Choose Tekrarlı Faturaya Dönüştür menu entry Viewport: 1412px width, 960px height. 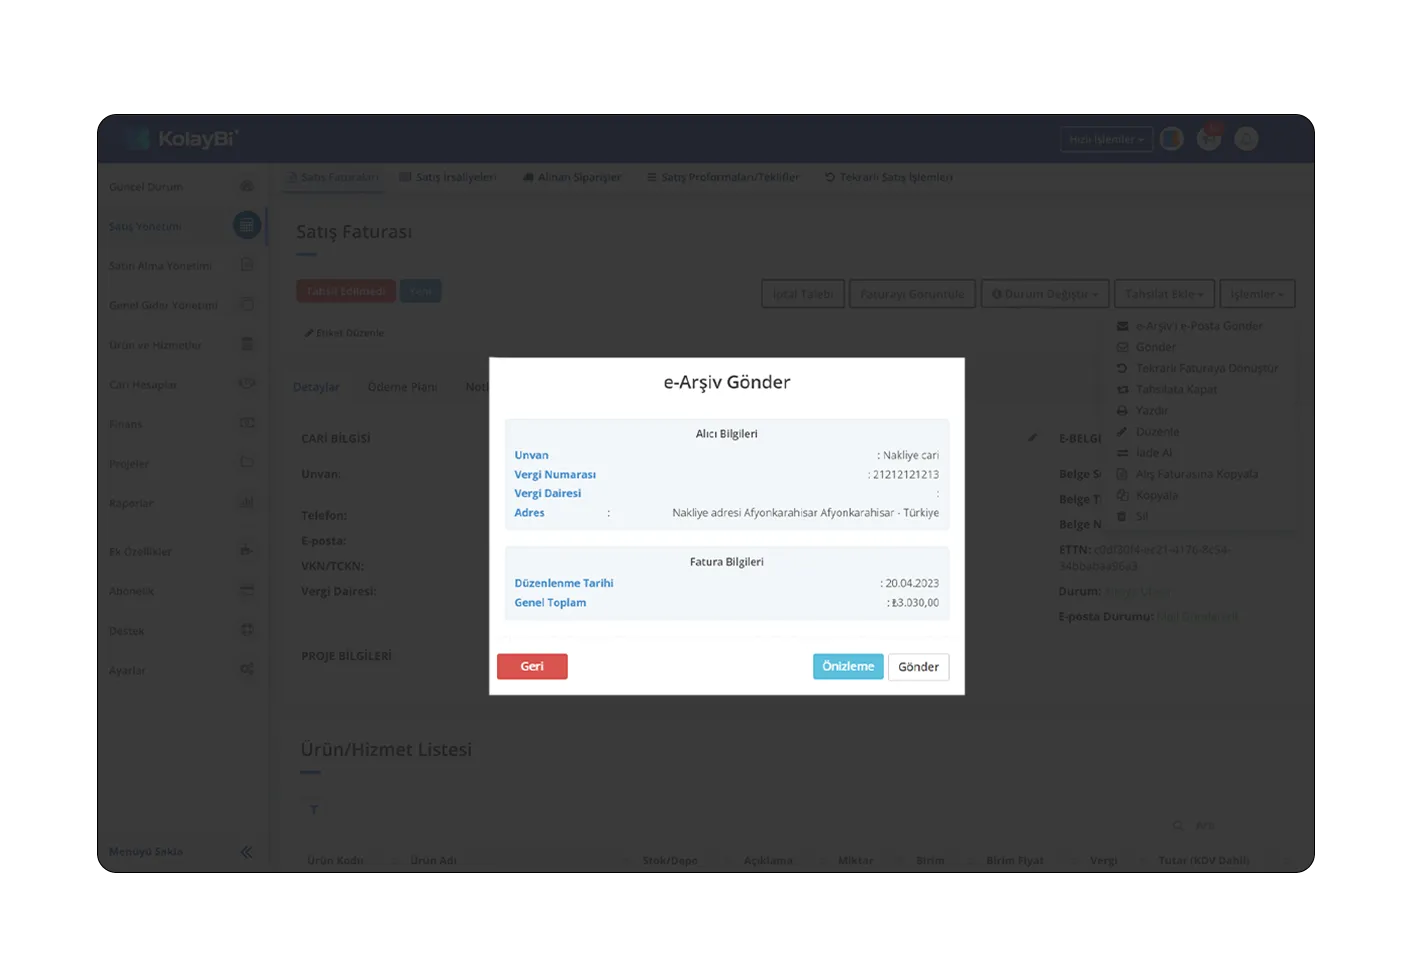(1198, 368)
